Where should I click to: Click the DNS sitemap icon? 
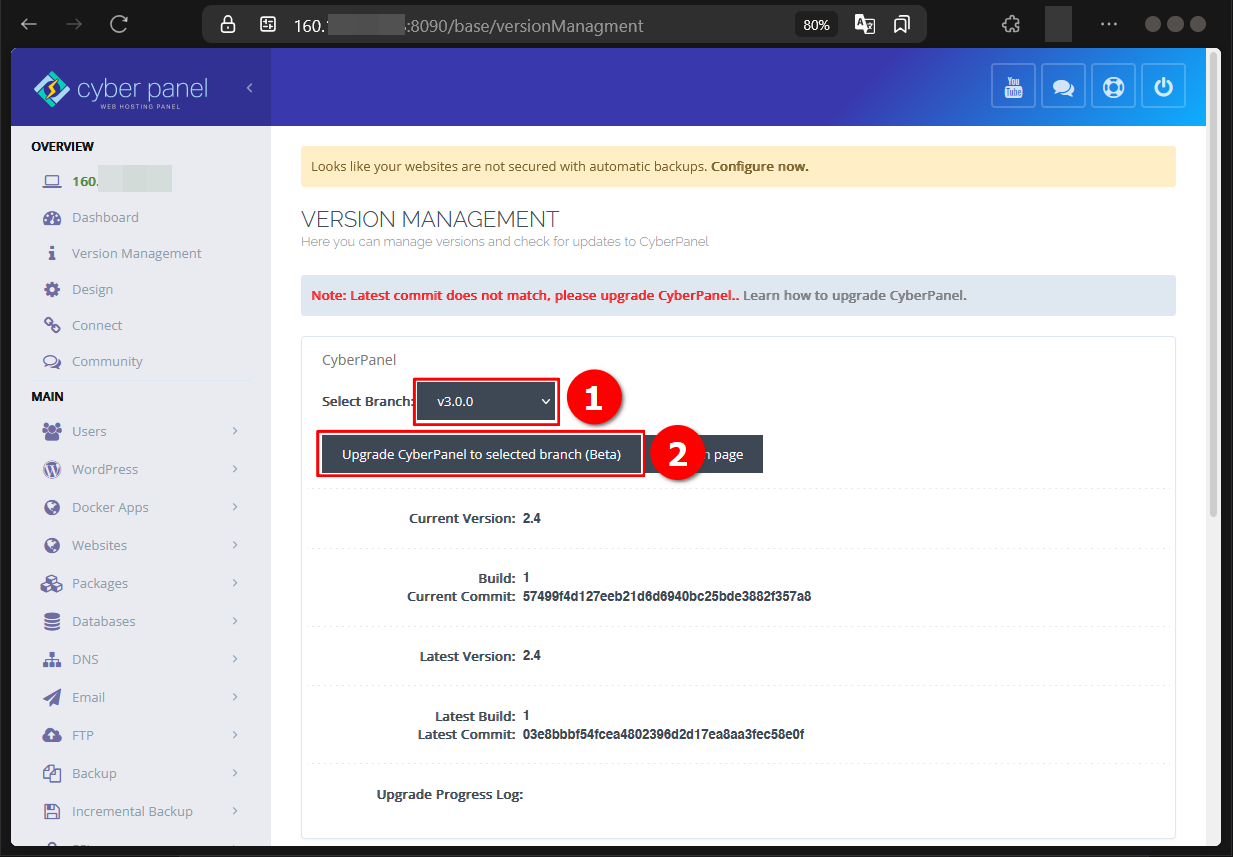[x=52, y=659]
